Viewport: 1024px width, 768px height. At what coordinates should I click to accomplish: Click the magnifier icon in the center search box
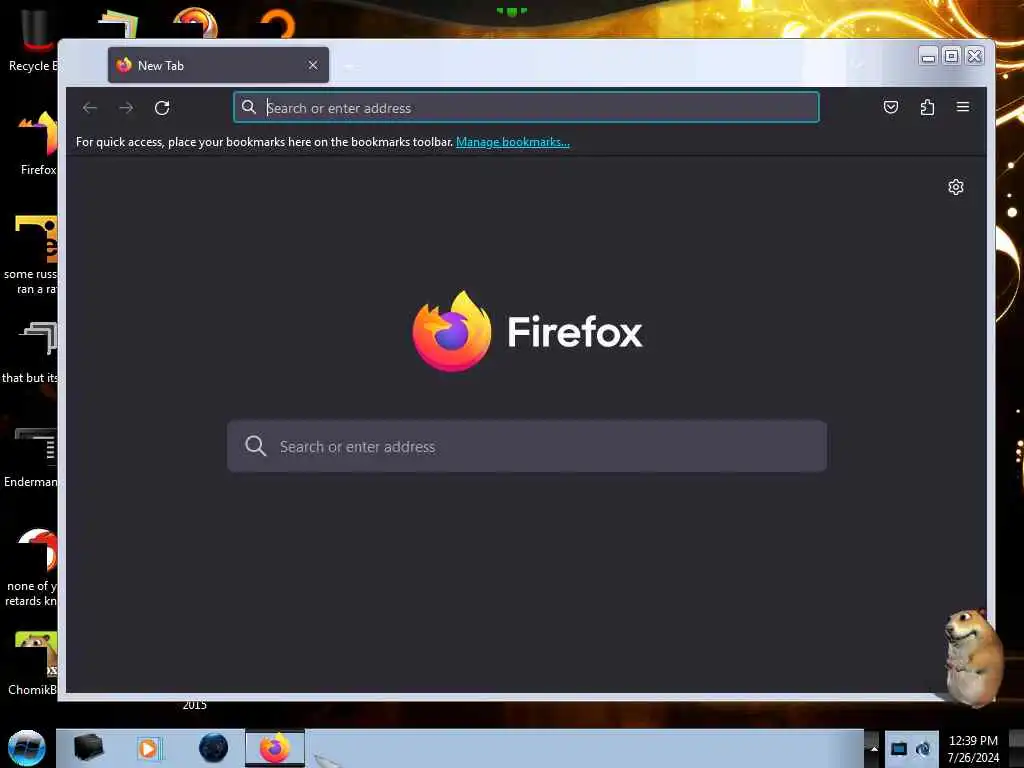pyautogui.click(x=255, y=446)
